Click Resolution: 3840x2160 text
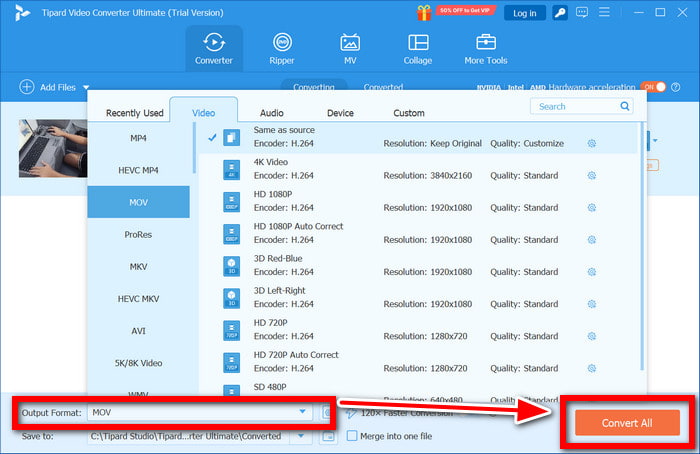700x454 pixels. tap(427, 175)
